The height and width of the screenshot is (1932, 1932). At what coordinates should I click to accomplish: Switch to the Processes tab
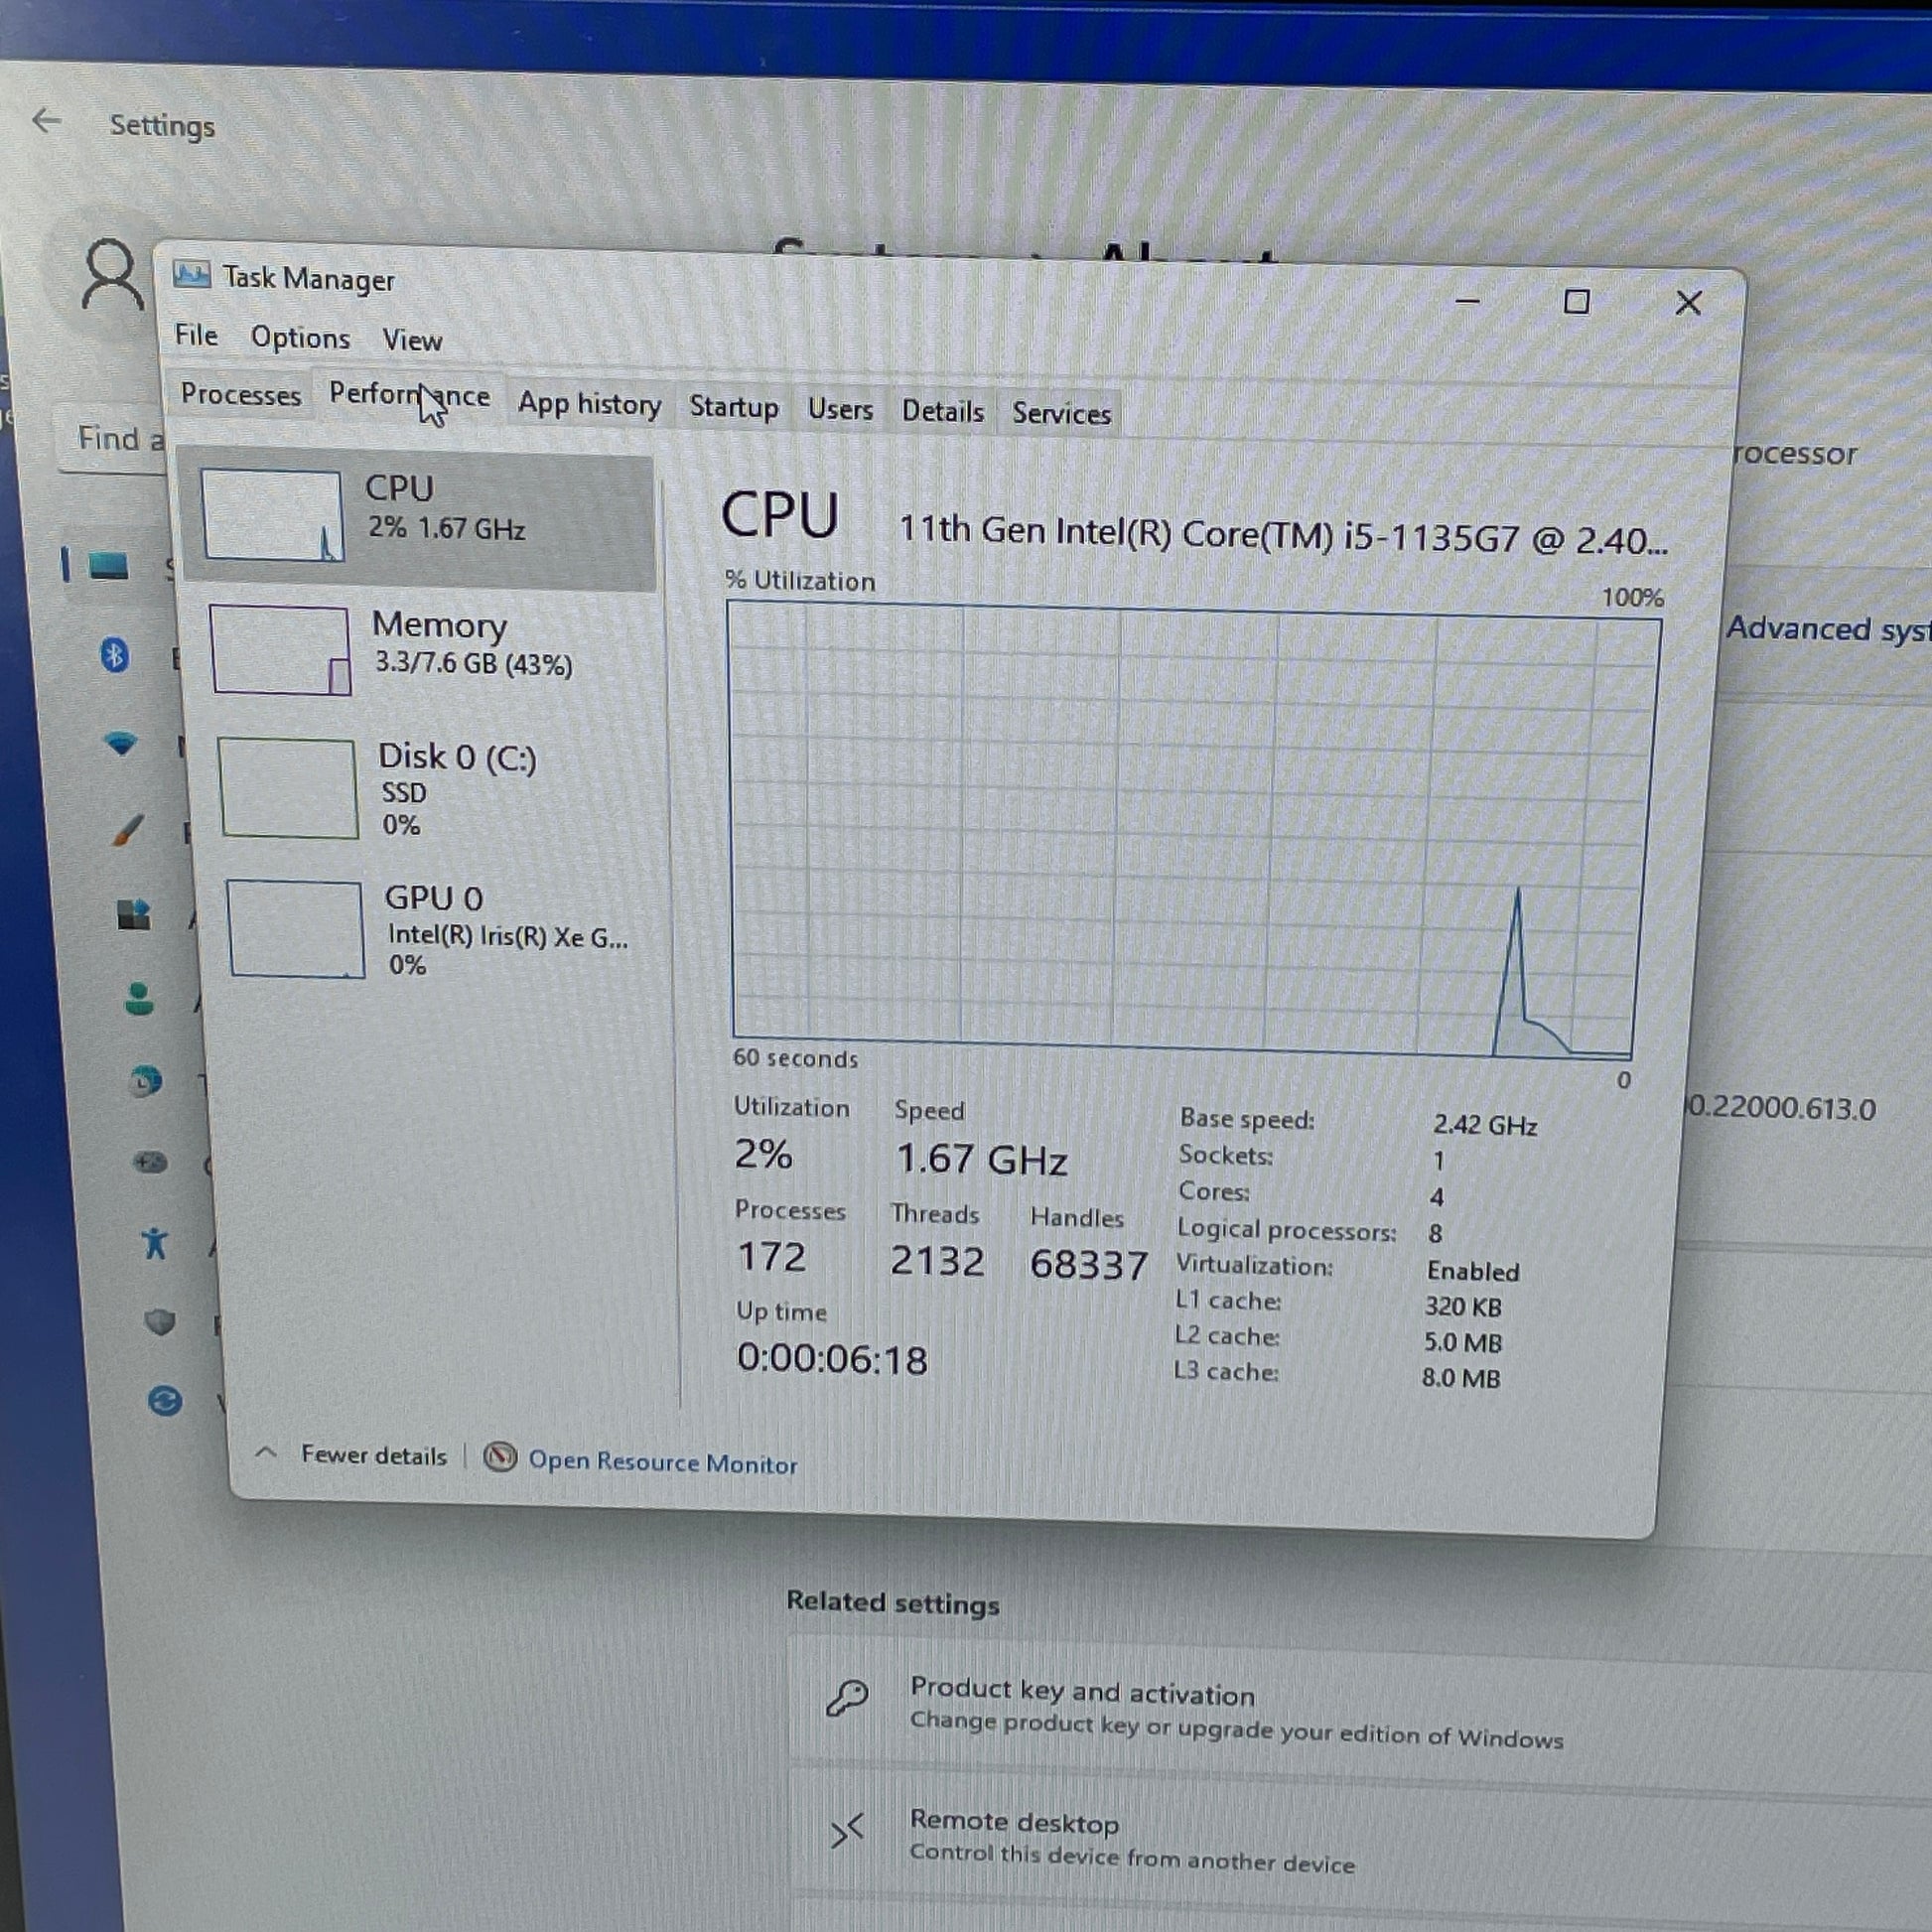(x=241, y=394)
